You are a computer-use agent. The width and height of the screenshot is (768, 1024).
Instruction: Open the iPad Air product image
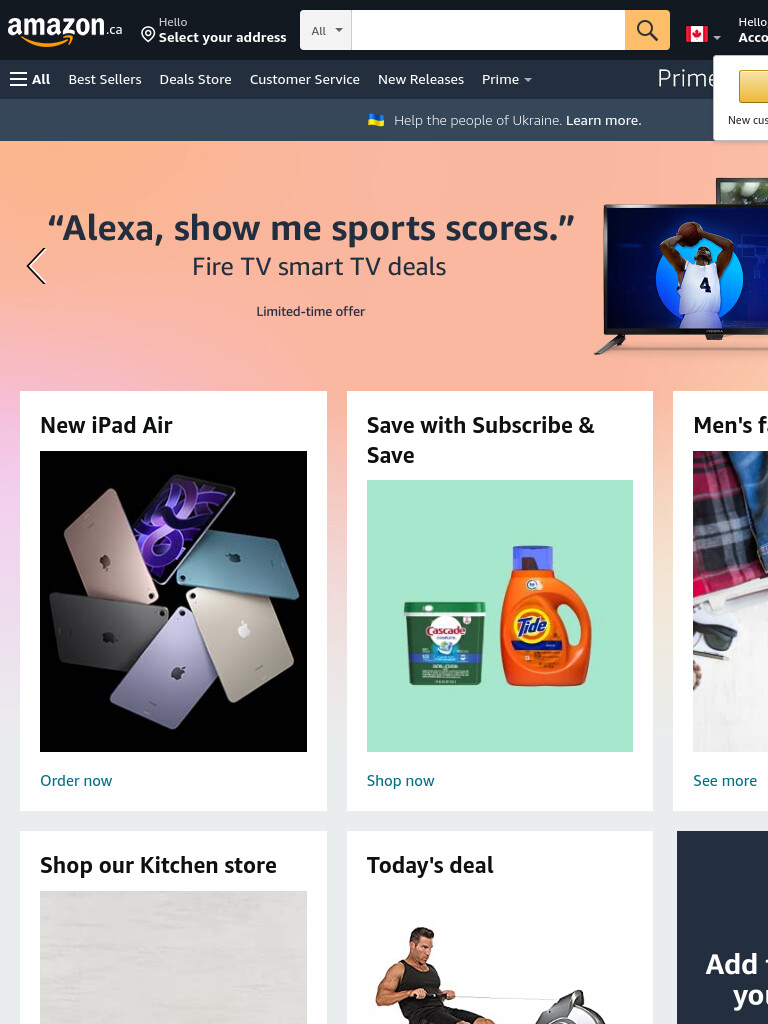point(173,601)
